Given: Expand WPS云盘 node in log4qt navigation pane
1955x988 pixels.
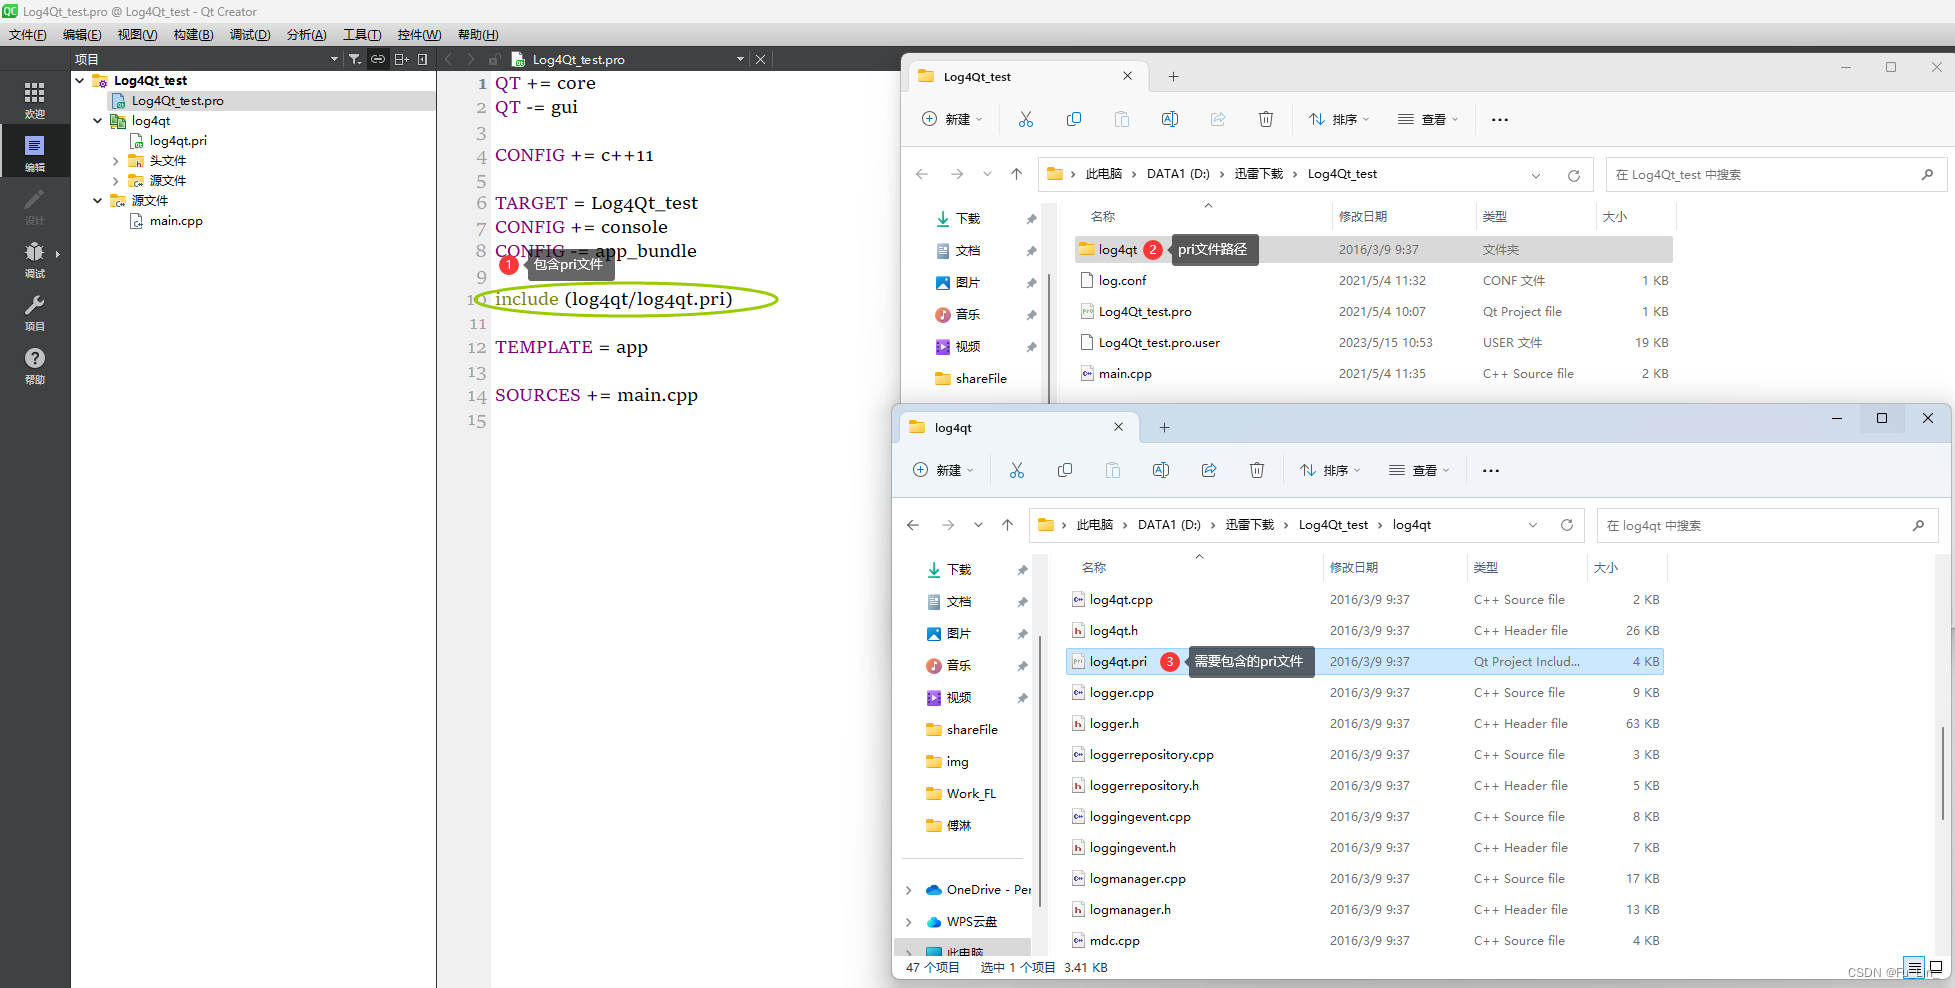Looking at the screenshot, I should [x=908, y=922].
